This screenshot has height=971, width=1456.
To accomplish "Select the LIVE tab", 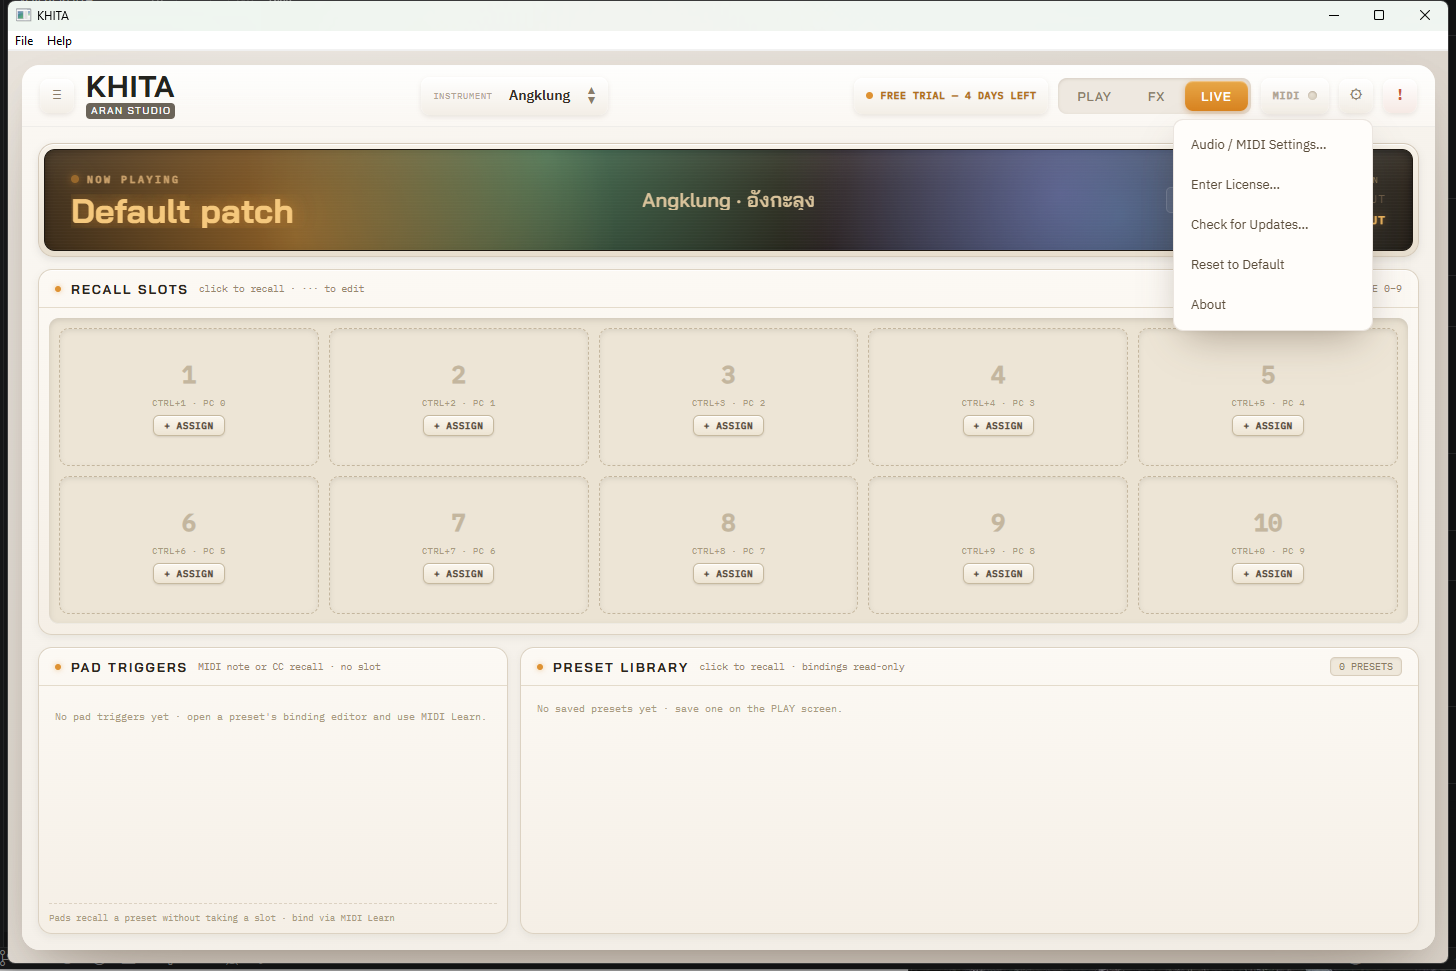I will [x=1216, y=97].
